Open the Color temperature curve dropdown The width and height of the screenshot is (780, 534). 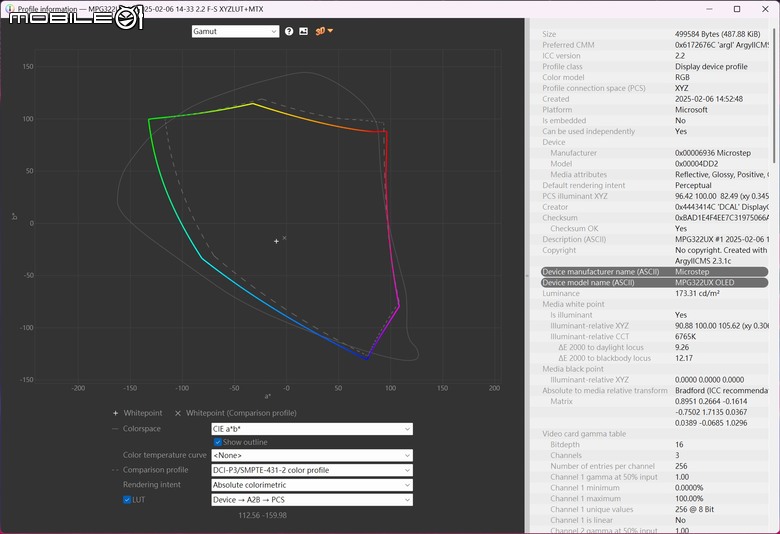(312, 455)
